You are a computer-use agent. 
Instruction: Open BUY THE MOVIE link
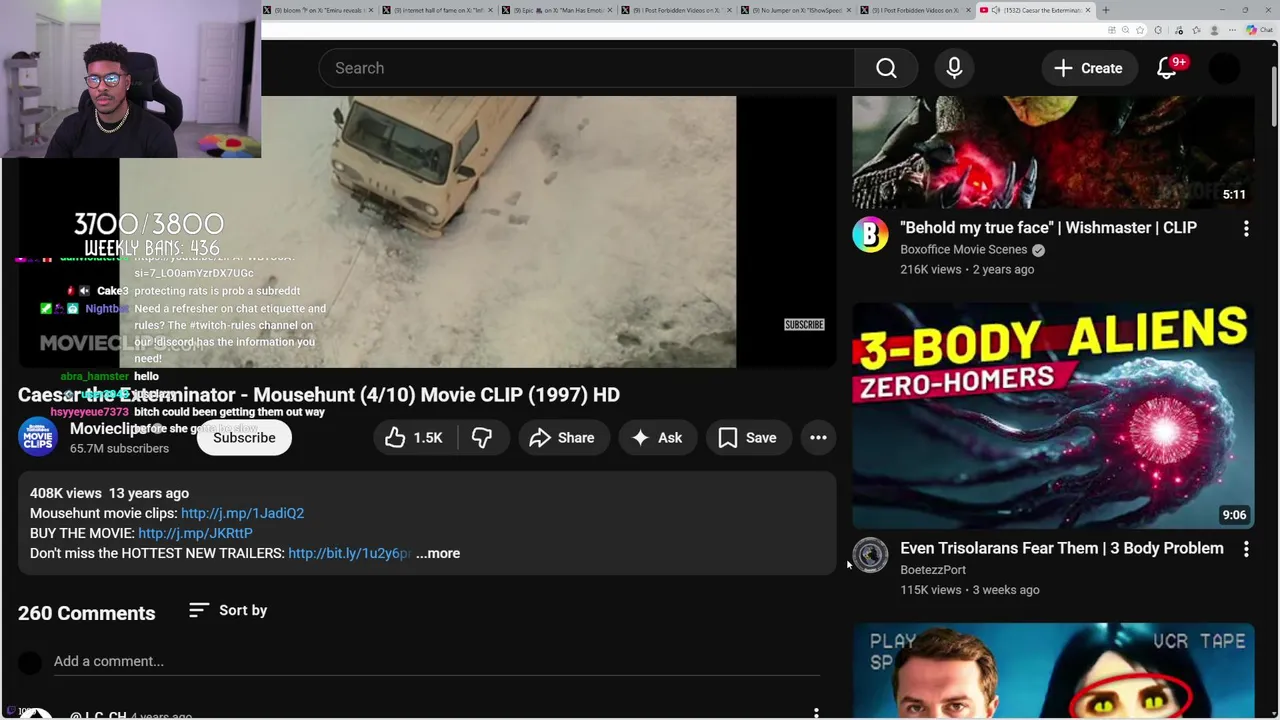(x=195, y=533)
